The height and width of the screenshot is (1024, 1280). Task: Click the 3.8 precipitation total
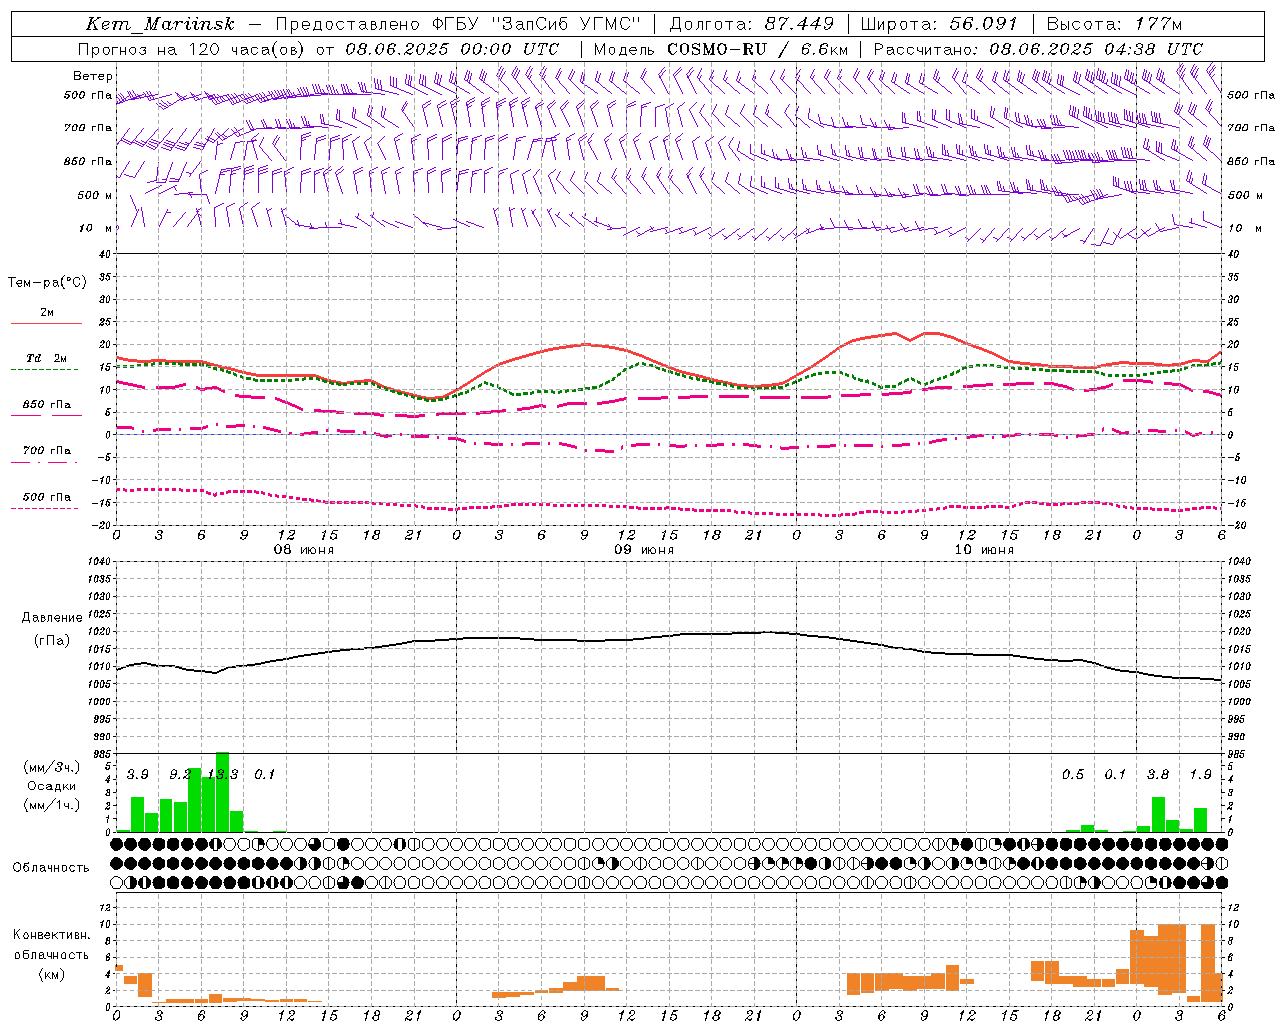(1158, 775)
